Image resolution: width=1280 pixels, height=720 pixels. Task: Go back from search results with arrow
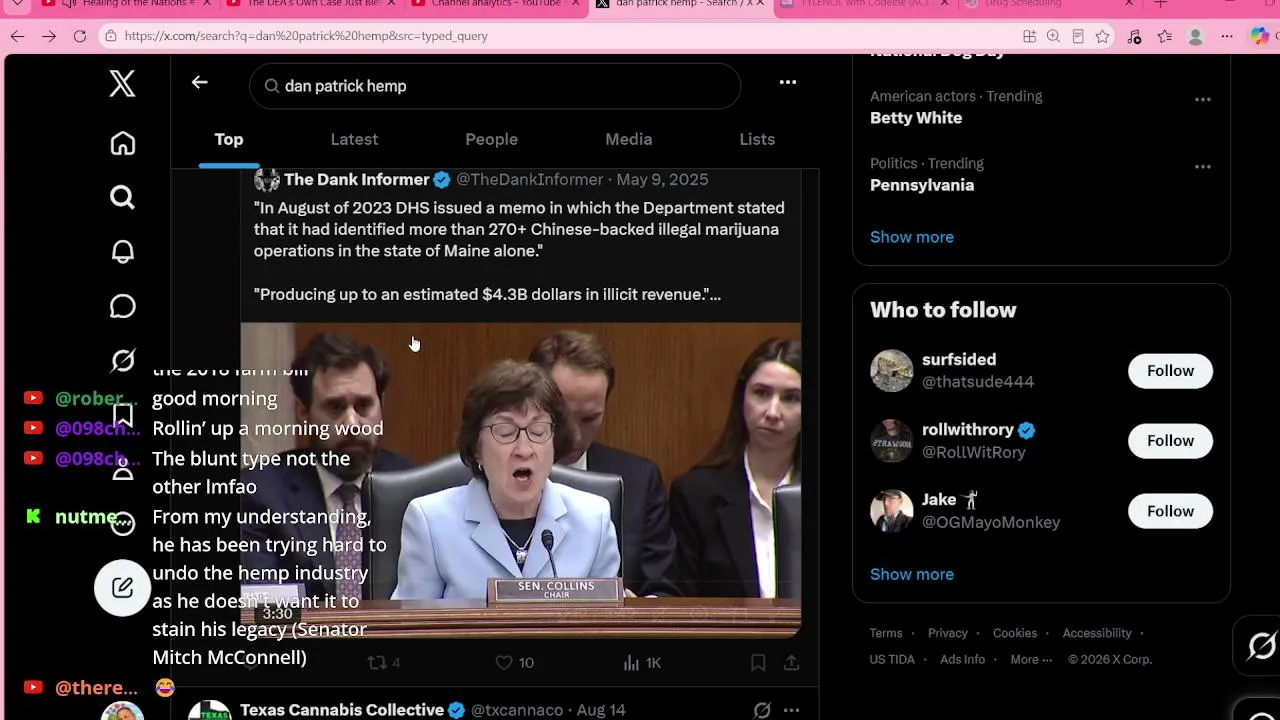coord(199,83)
